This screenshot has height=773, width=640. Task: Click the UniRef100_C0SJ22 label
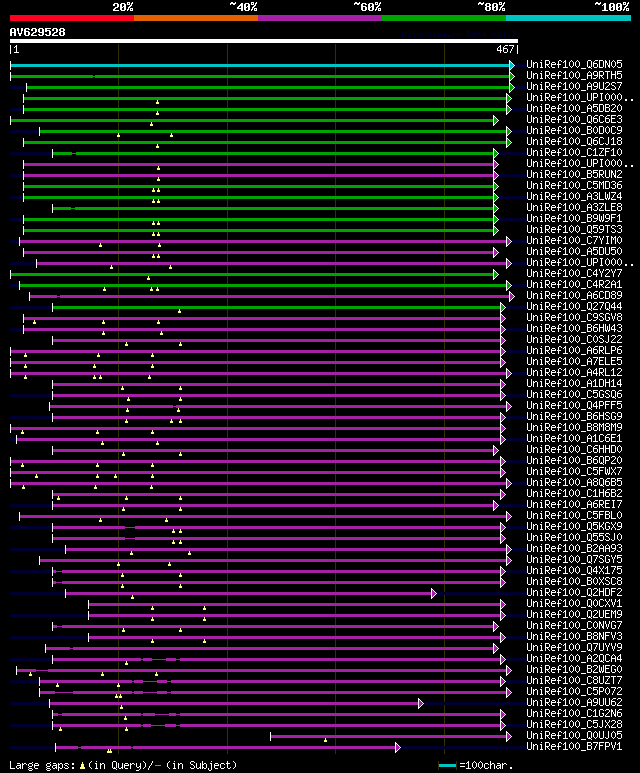click(574, 340)
